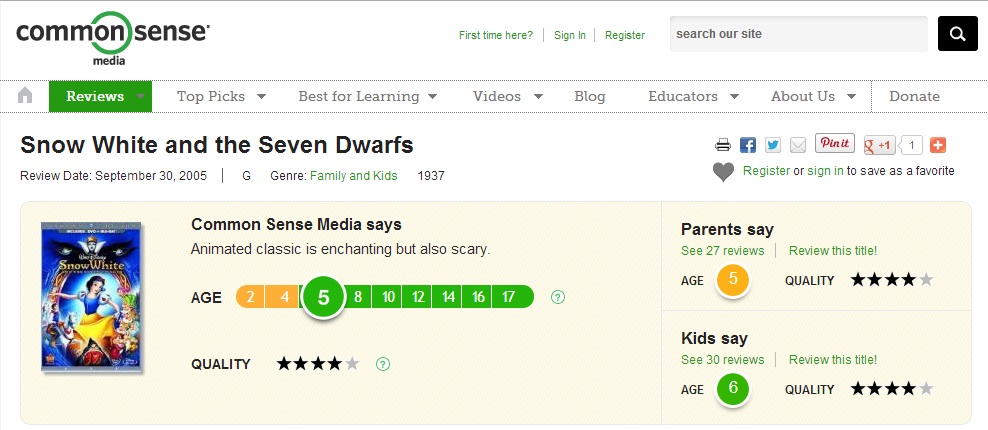988x430 pixels.
Task: Select age 14 on the age bar
Action: 447,296
